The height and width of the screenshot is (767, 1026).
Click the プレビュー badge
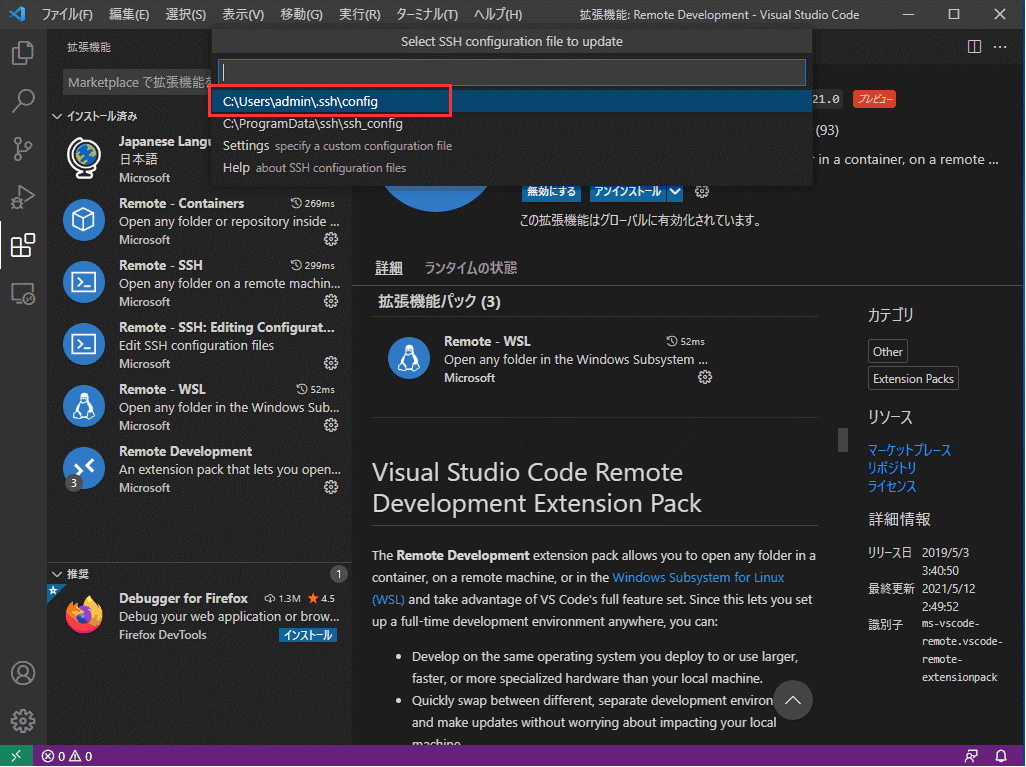[874, 99]
